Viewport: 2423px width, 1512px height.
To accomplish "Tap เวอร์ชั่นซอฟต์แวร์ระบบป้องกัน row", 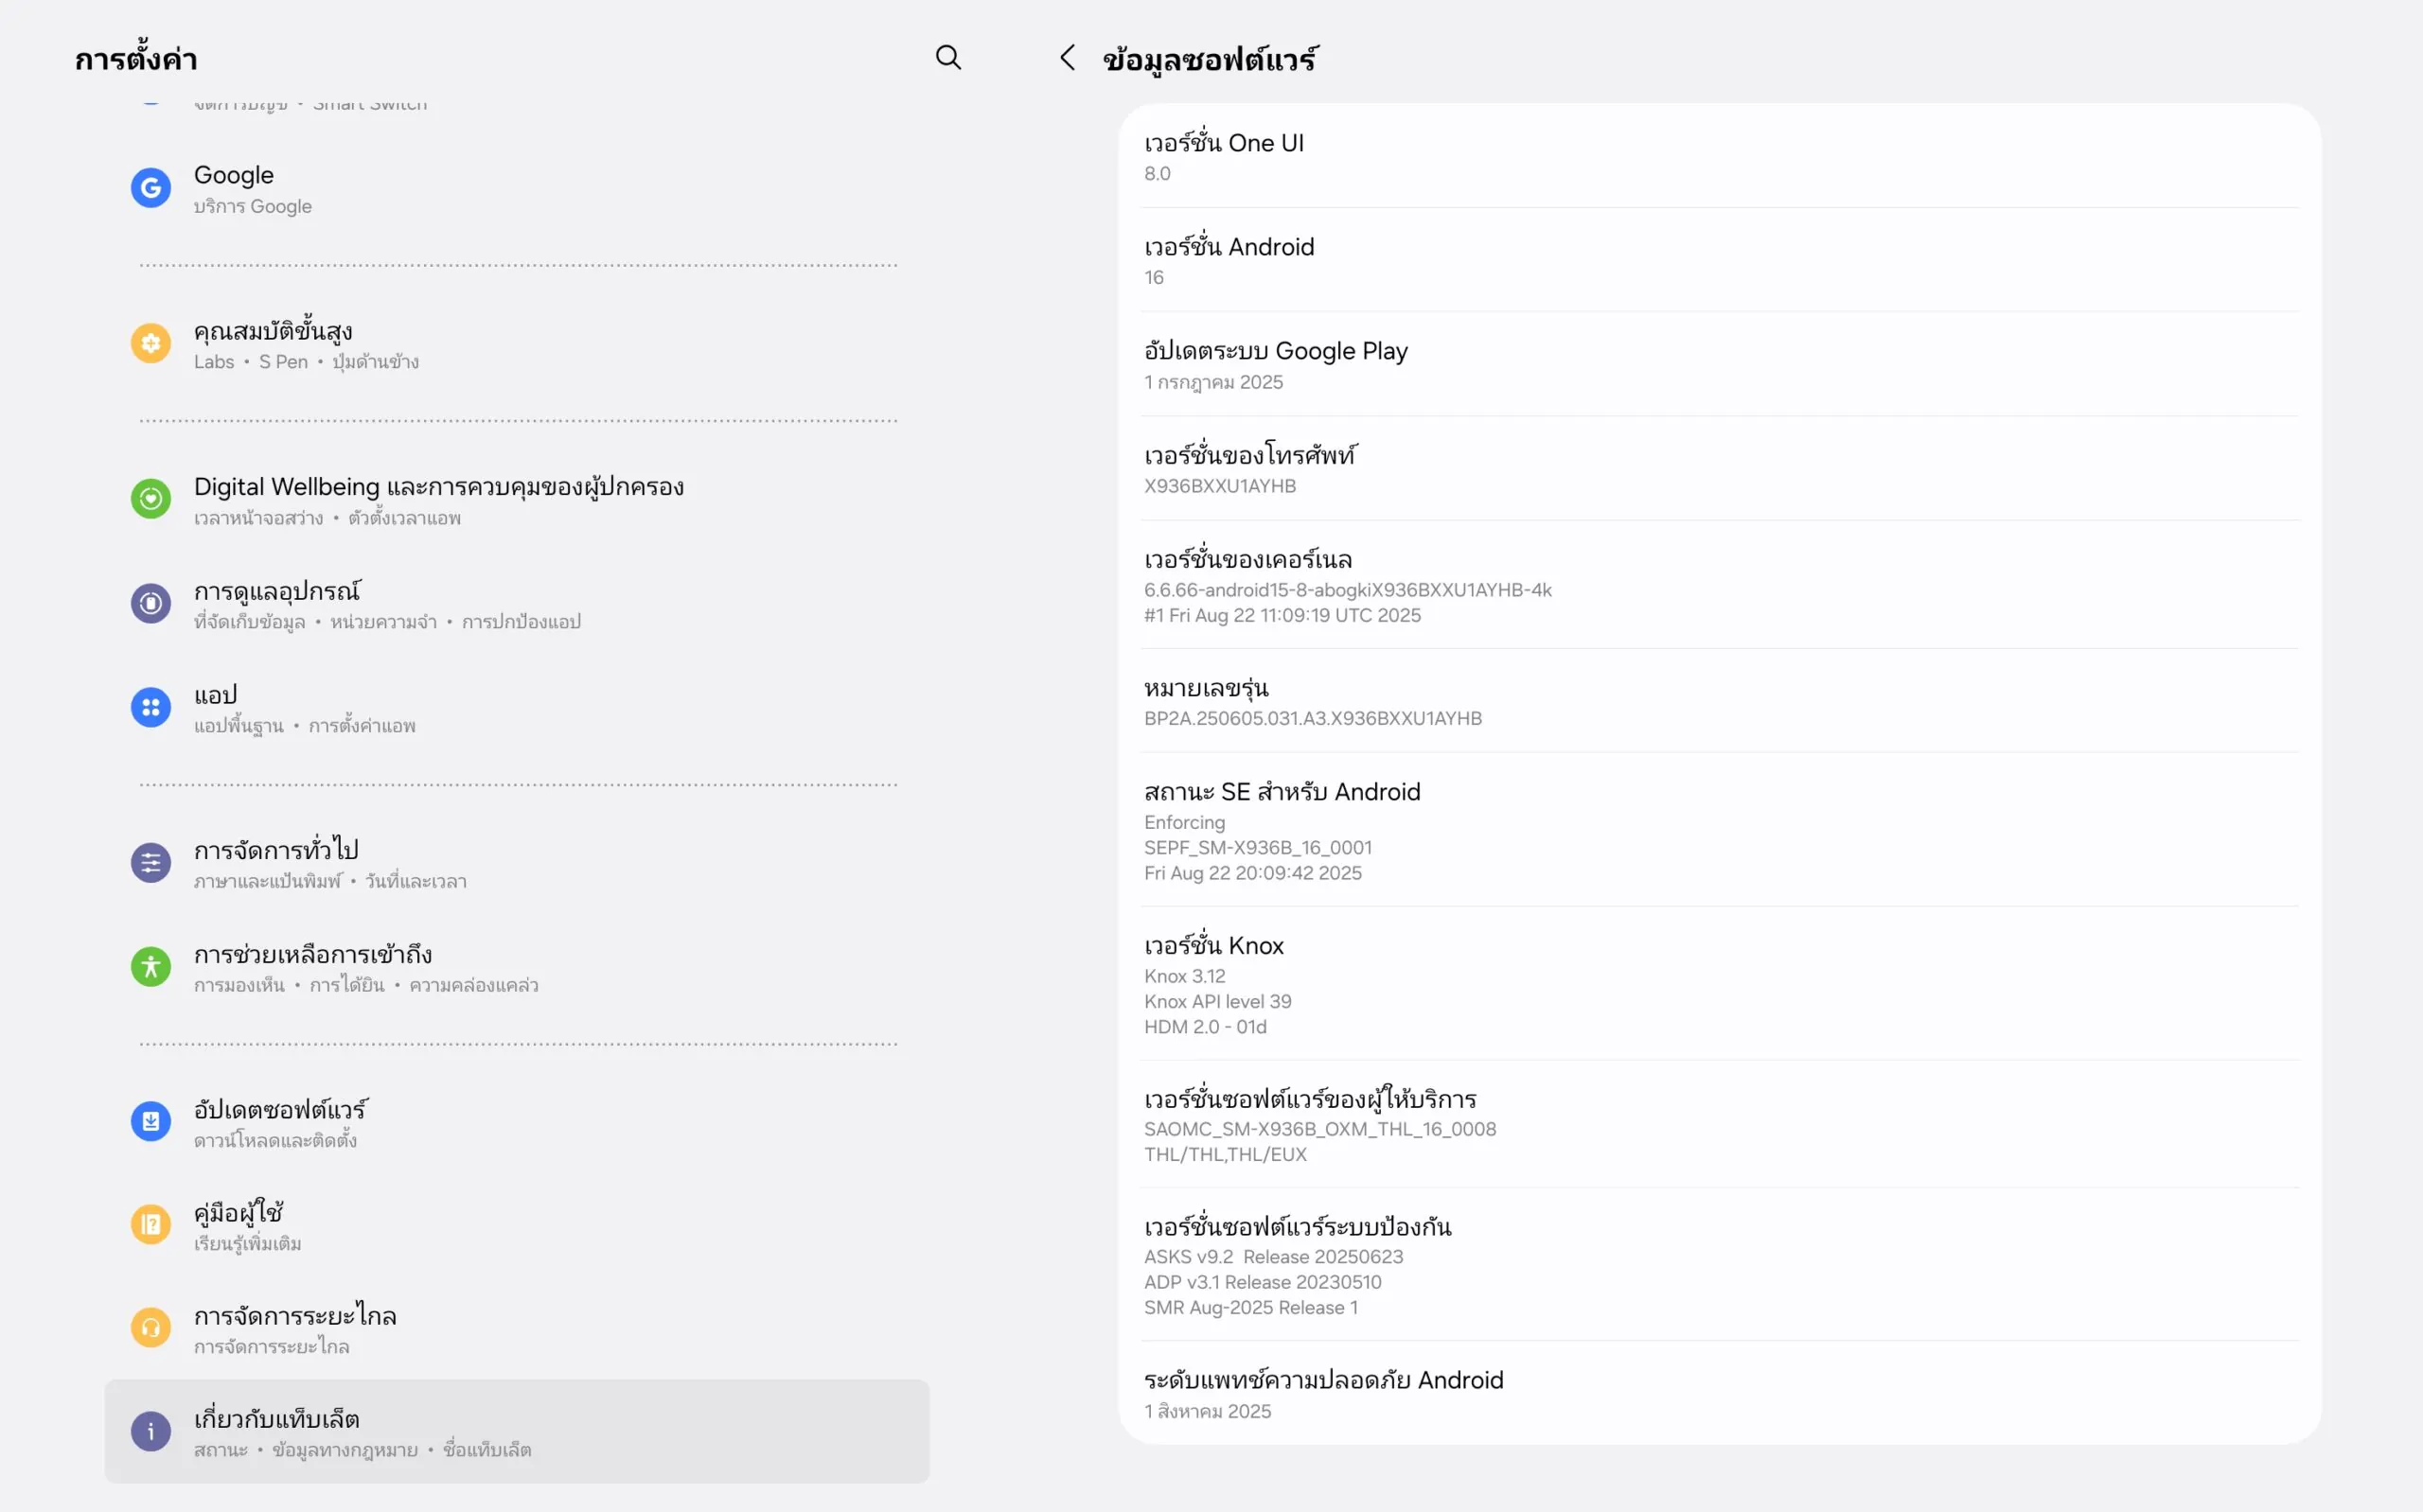I will [x=1720, y=1264].
